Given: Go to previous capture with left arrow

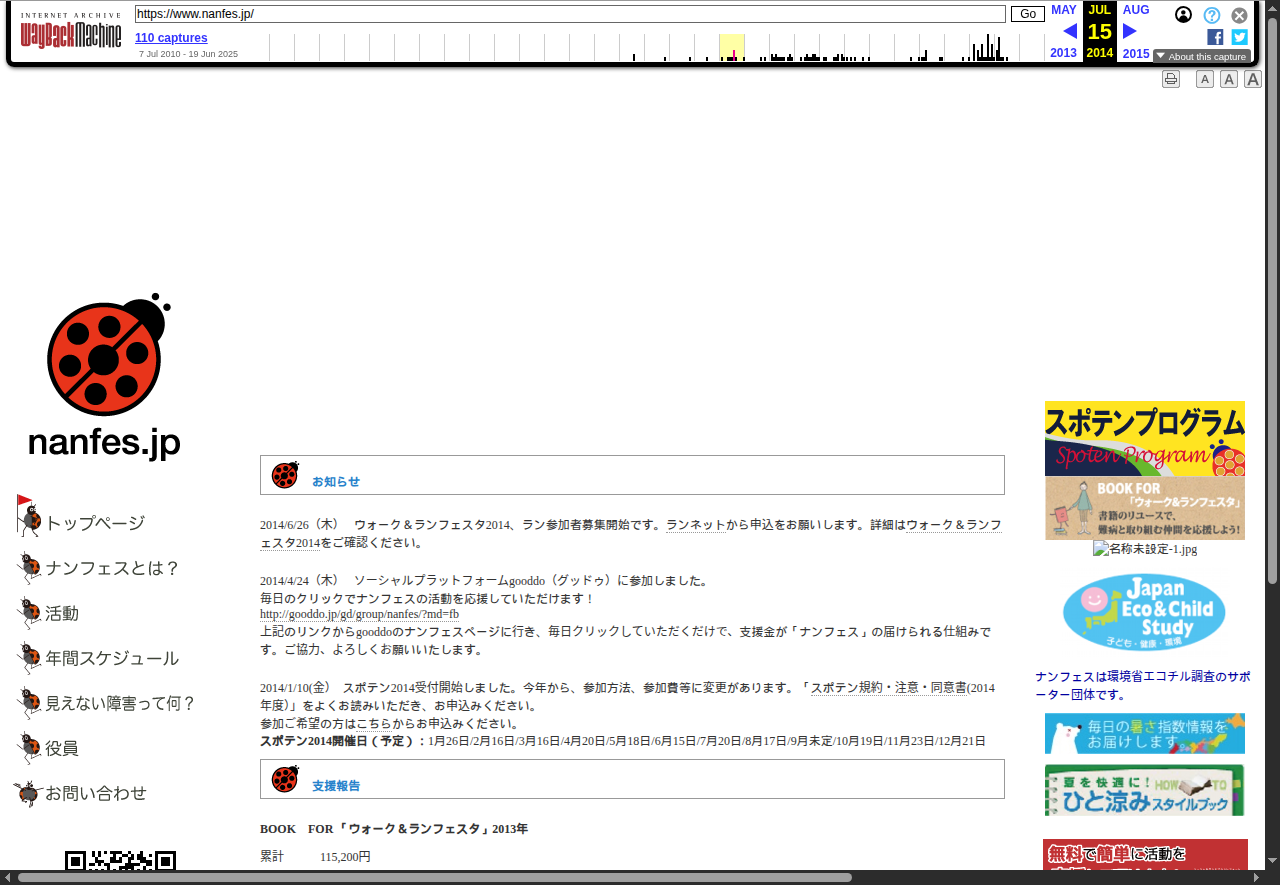Looking at the screenshot, I should pos(1069,31).
